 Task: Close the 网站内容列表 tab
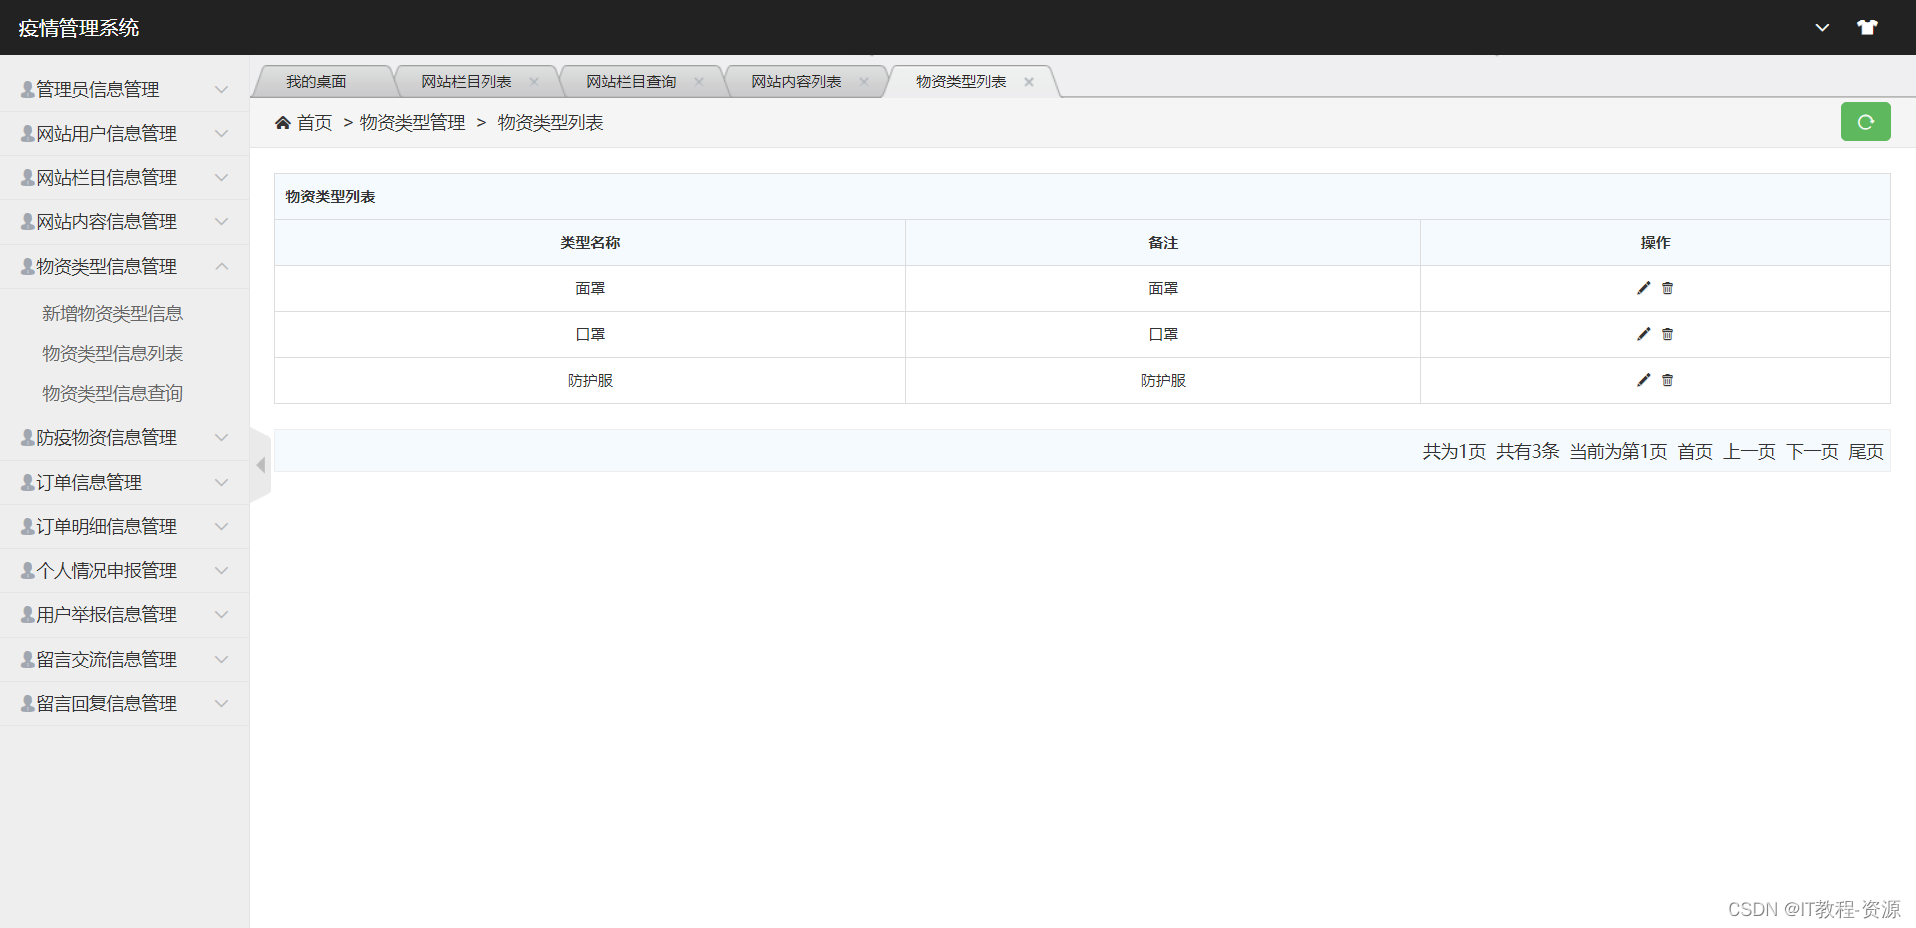[864, 82]
